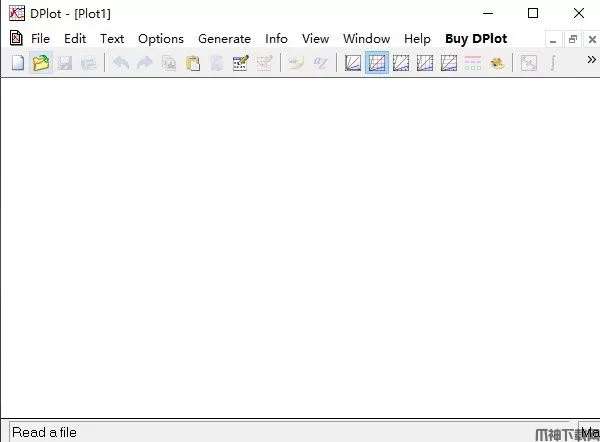Open the Generate menu
Screen dimensions: 600x442
coord(224,39)
